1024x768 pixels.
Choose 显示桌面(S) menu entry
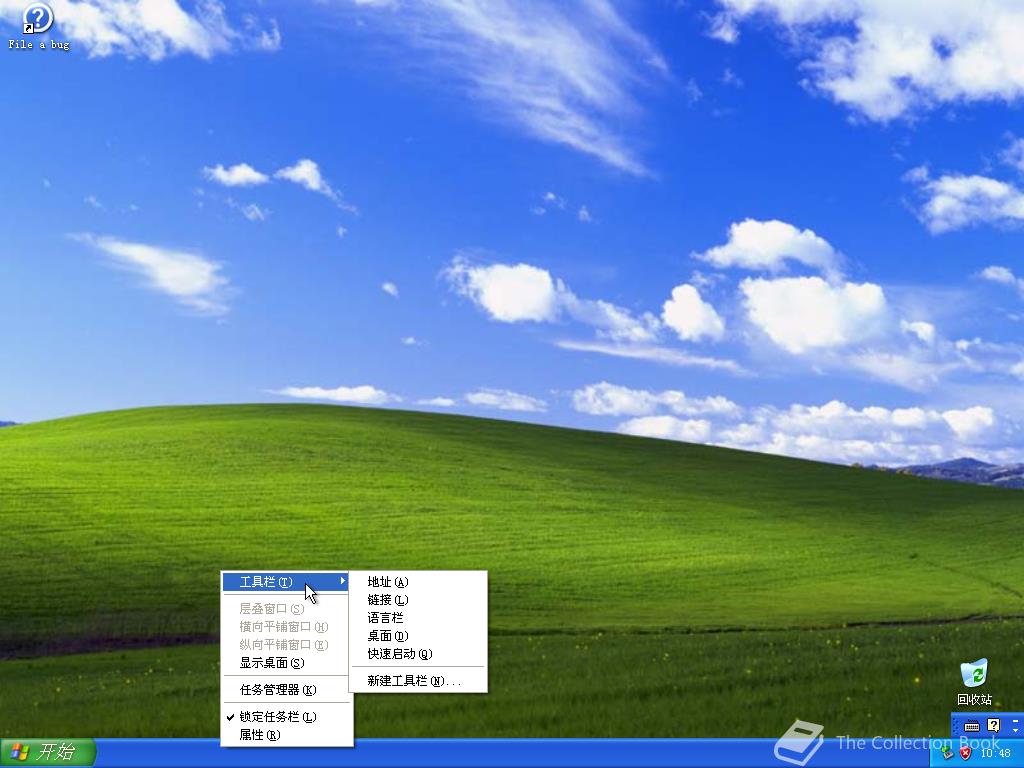point(288,663)
